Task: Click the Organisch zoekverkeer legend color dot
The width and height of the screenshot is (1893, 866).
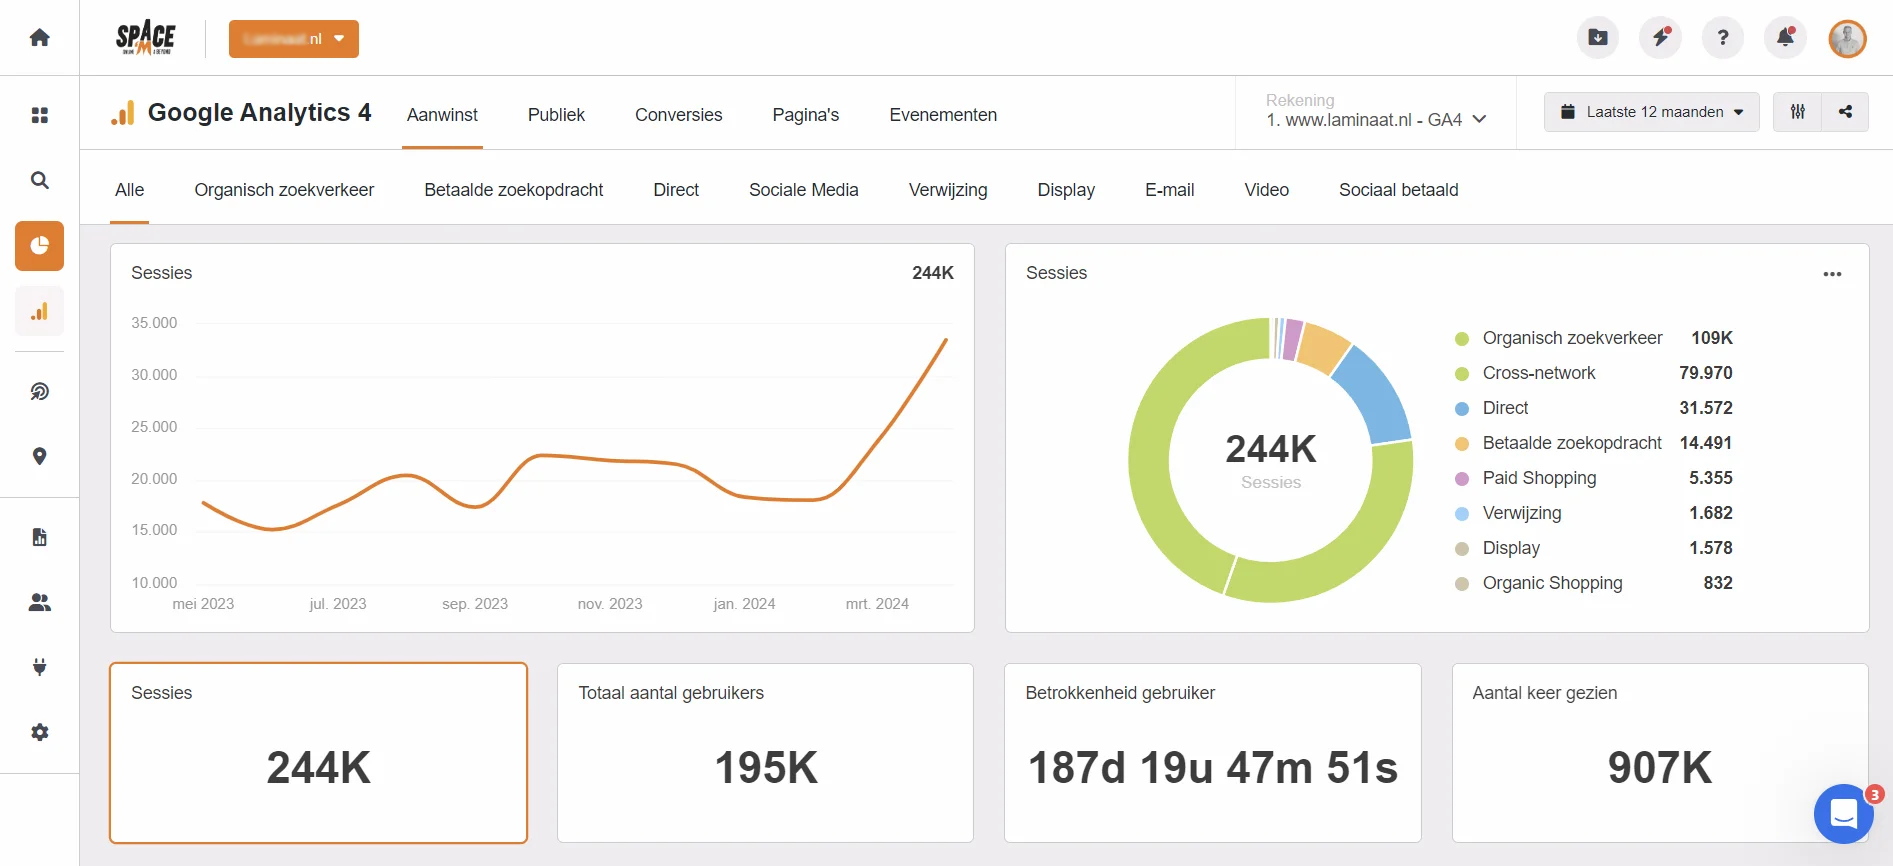Action: click(x=1462, y=339)
